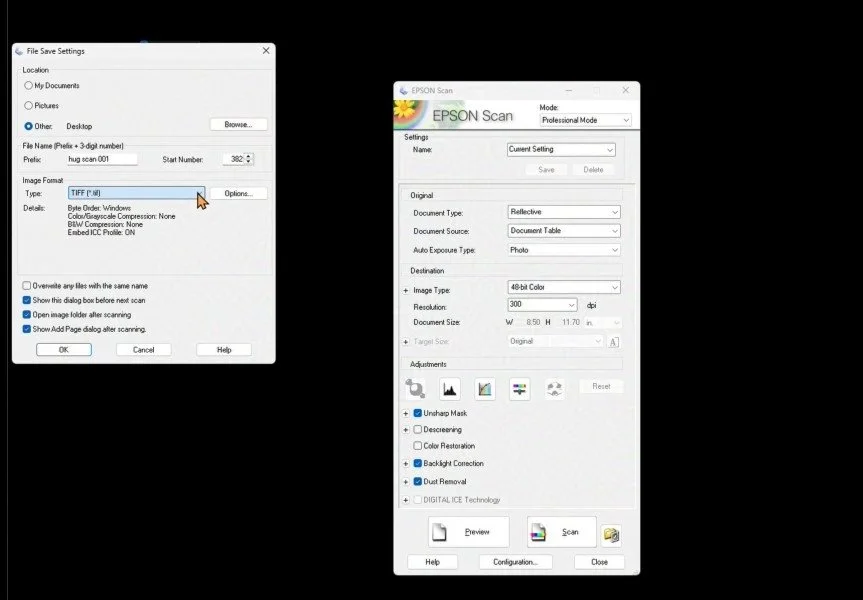Uncheck Backlight Correction
The width and height of the screenshot is (863, 600).
[x=418, y=463]
